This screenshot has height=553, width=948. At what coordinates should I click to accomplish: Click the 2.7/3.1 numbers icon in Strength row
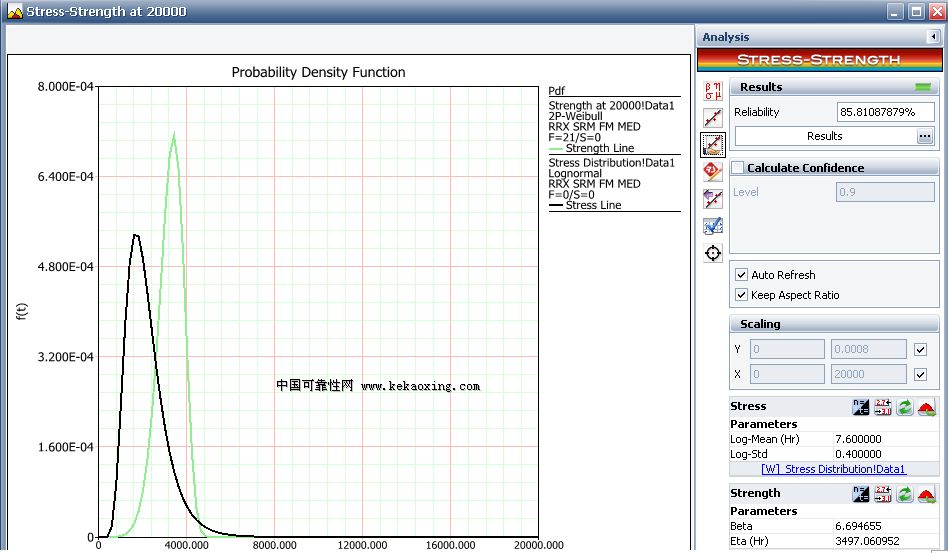pyautogui.click(x=883, y=494)
